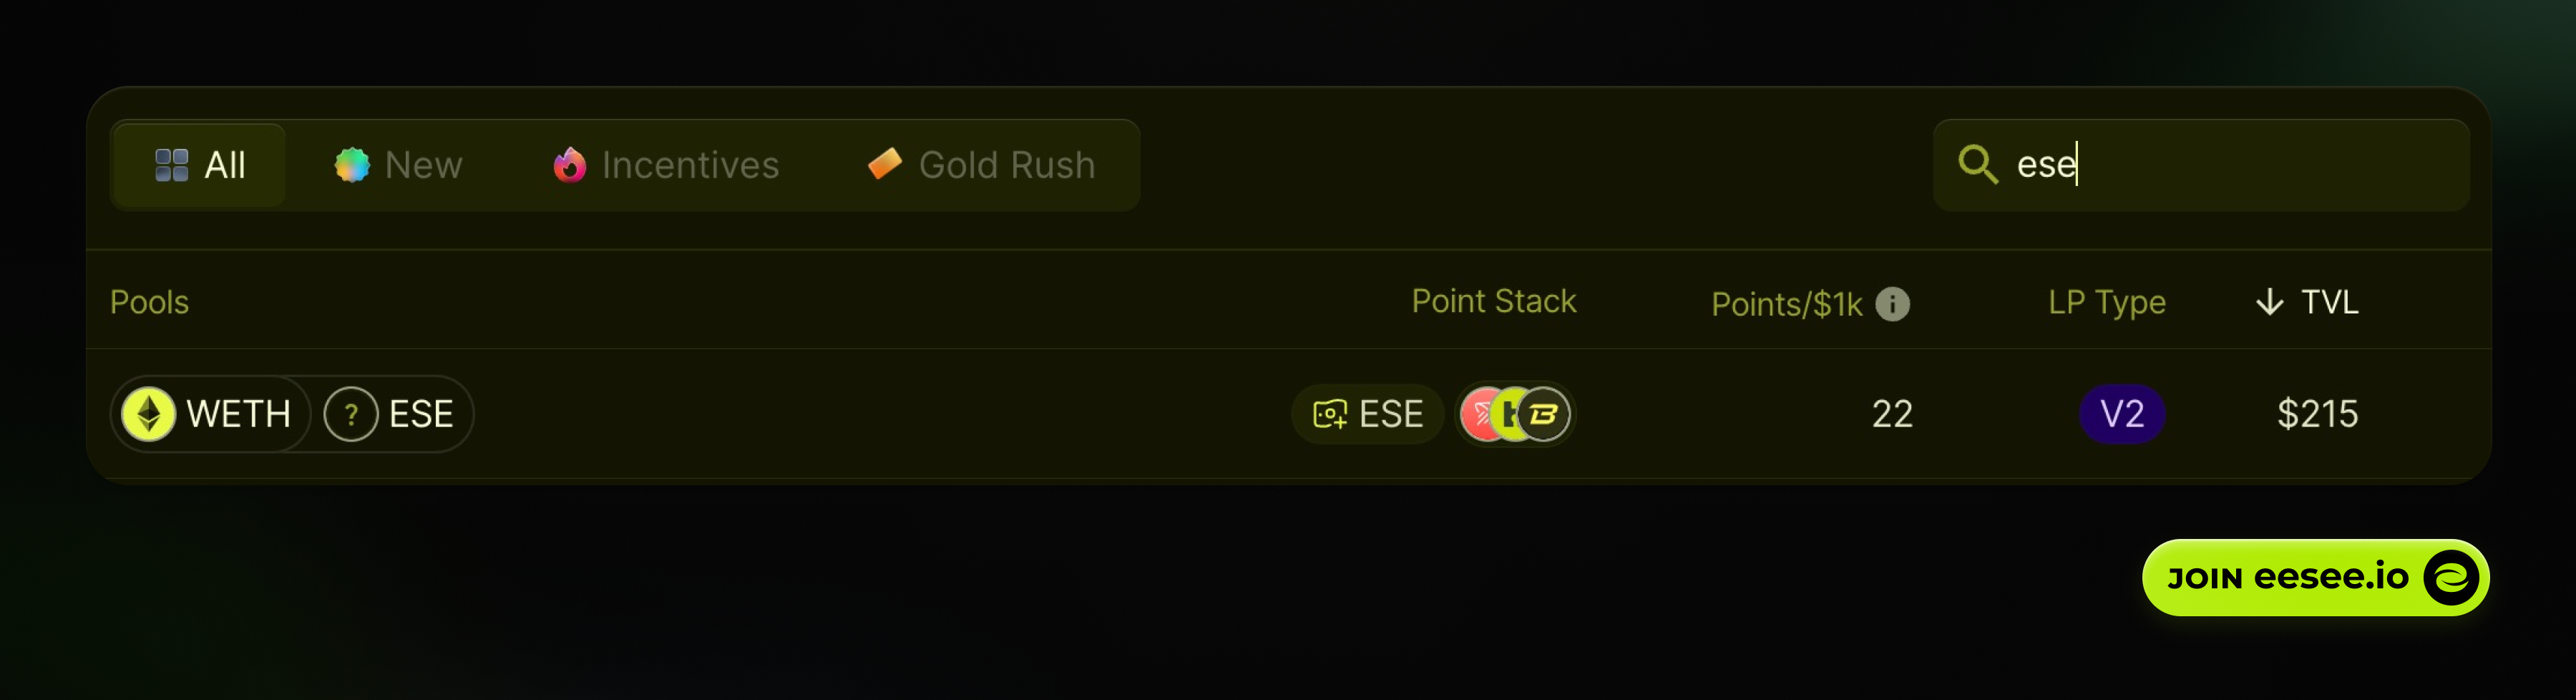Click the JOIN eesee.io button
The image size is (2576, 700).
(2315, 578)
